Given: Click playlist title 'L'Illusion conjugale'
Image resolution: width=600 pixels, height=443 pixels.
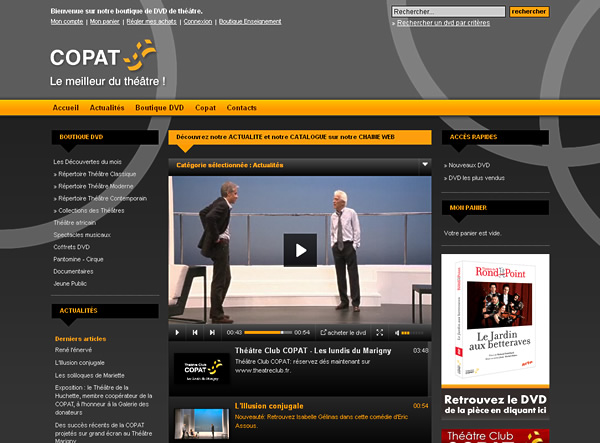Looking at the screenshot, I should (x=269, y=406).
